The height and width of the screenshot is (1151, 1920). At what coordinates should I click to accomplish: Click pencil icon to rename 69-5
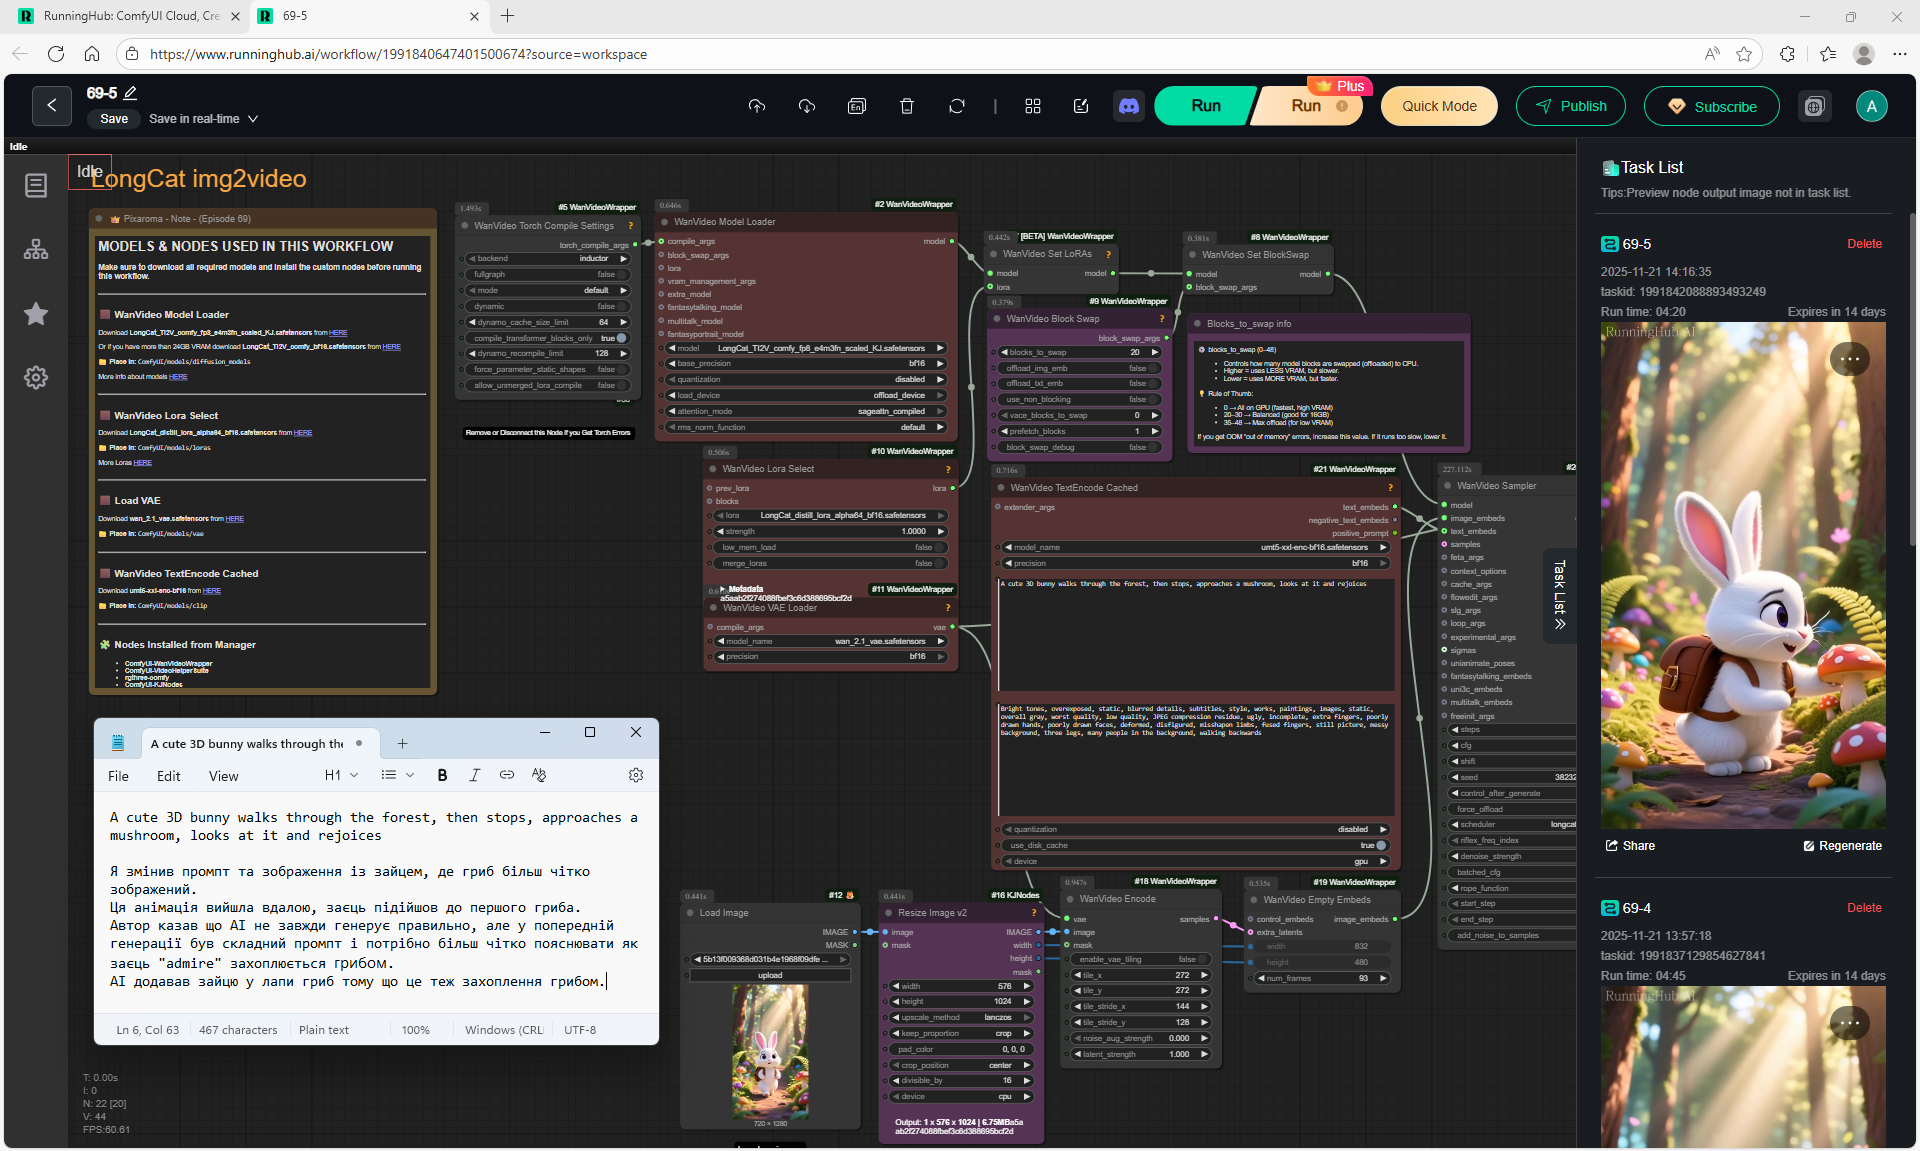130,93
